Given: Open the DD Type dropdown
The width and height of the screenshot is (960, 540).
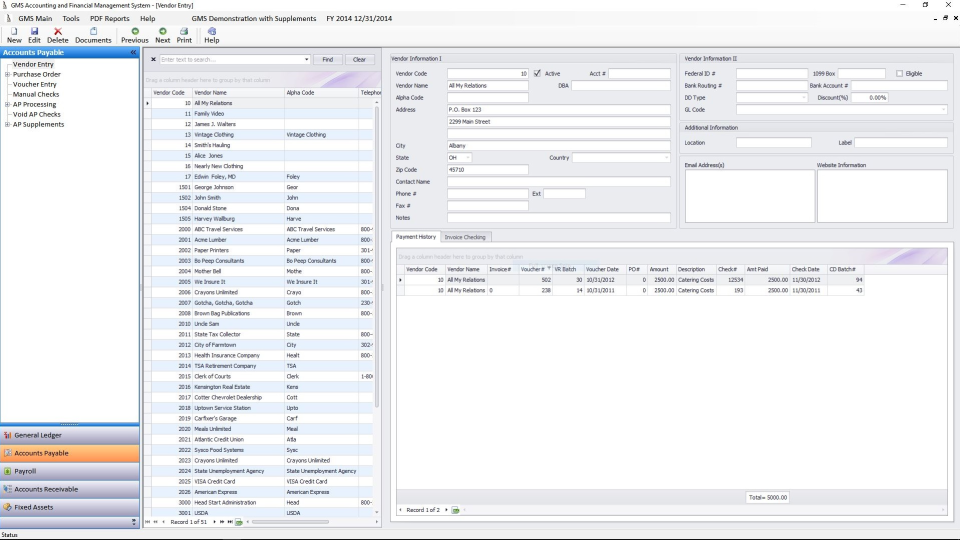Looking at the screenshot, I should (x=803, y=98).
